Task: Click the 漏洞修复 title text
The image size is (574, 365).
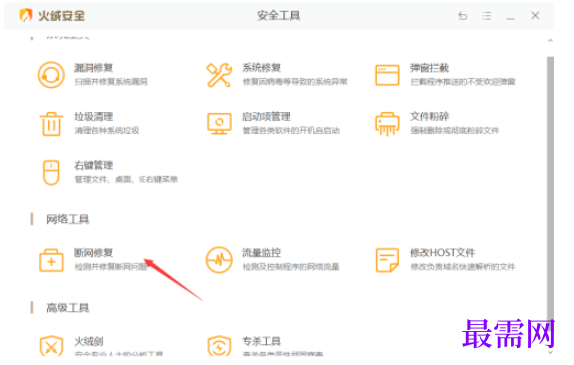Action: pos(94,68)
